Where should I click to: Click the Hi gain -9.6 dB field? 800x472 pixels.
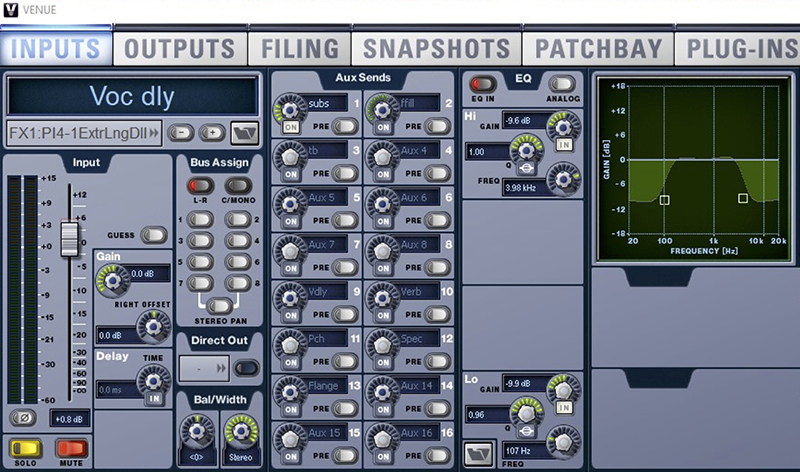pos(524,120)
